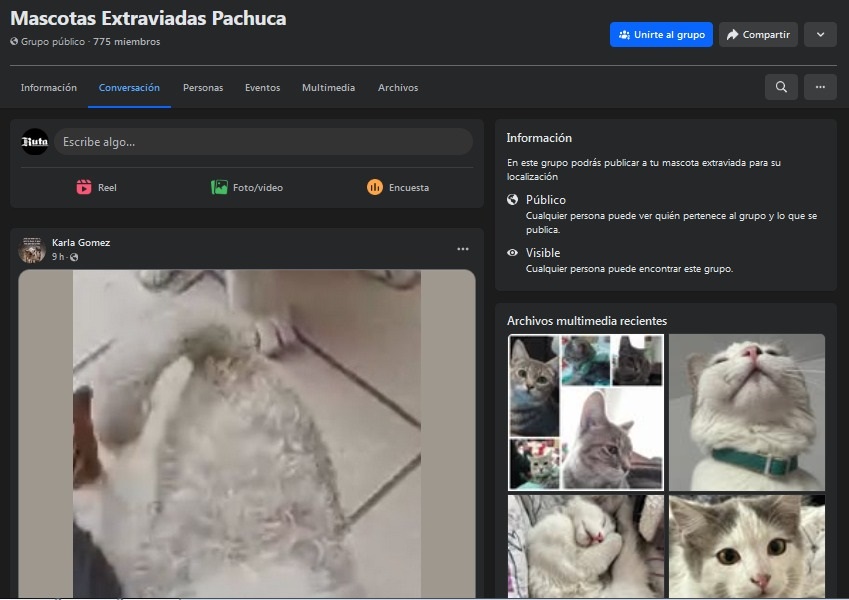View the Archivos tab
This screenshot has height=600, width=849.
coord(398,88)
